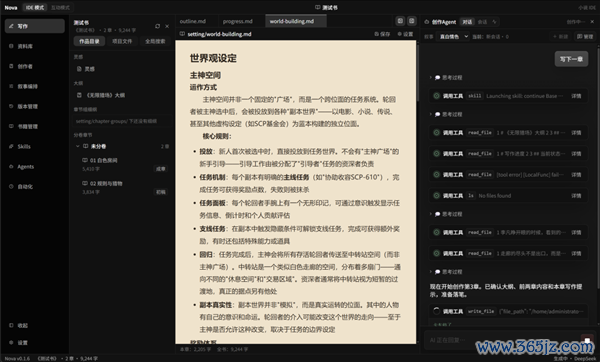Click the status badge on chapter 02
Image resolution: width=600 pixels, height=362 pixels.
pos(160,192)
